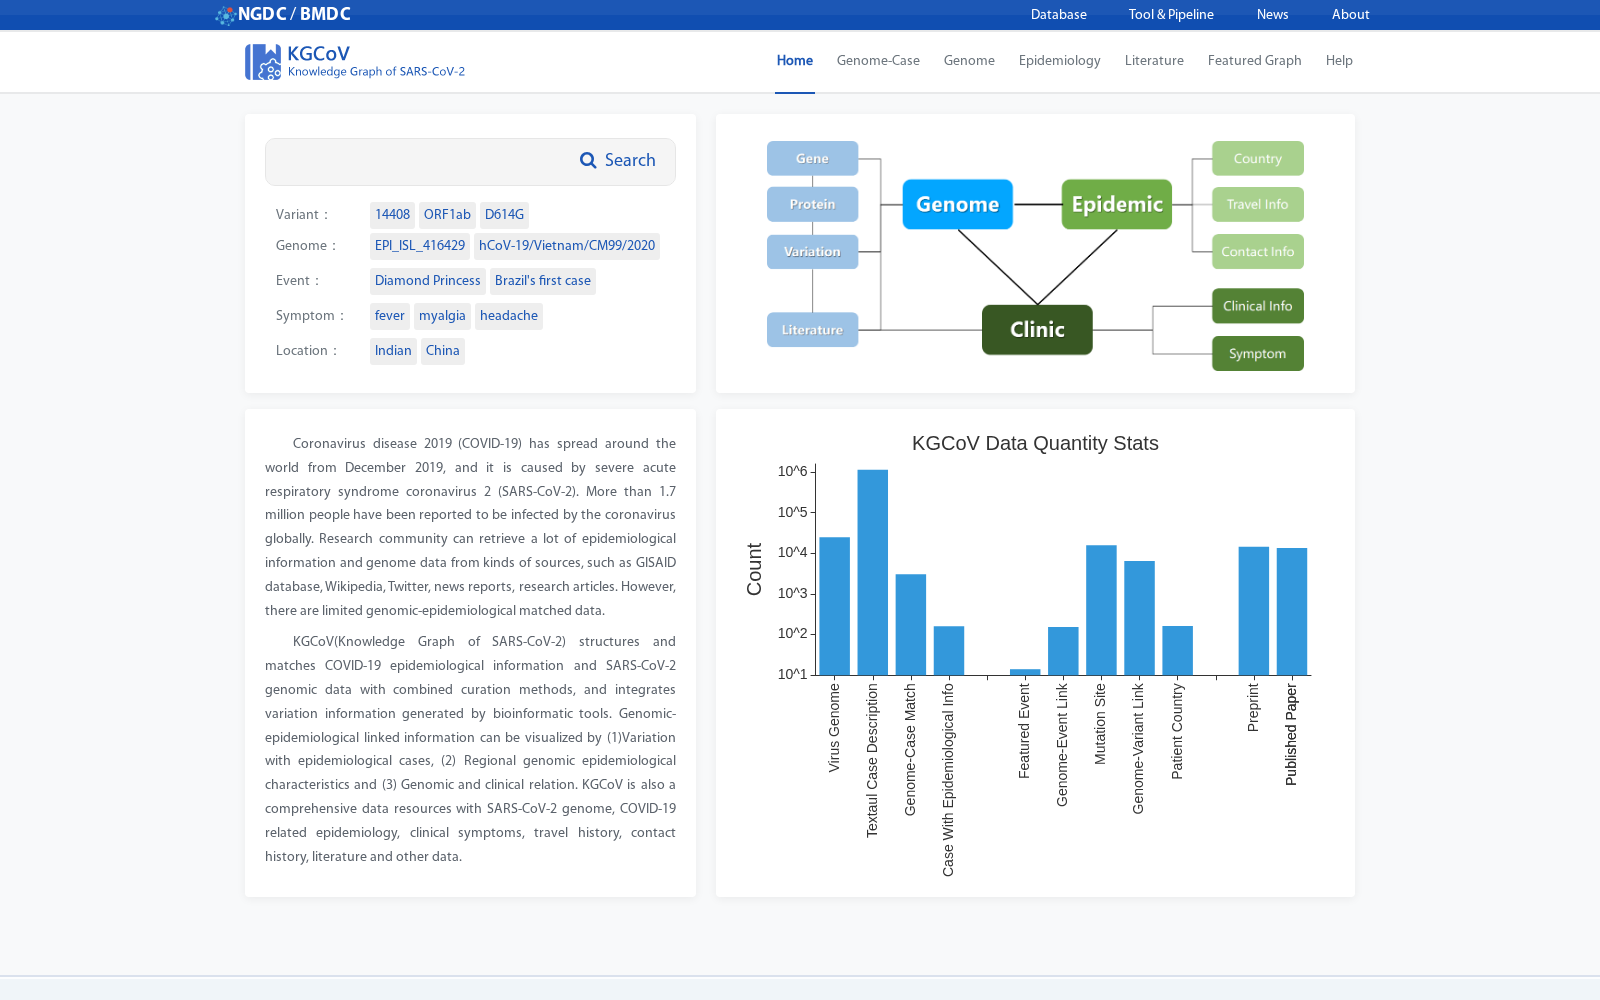The image size is (1600, 1000).
Task: Click the Featured Event axis label
Action: (1024, 731)
